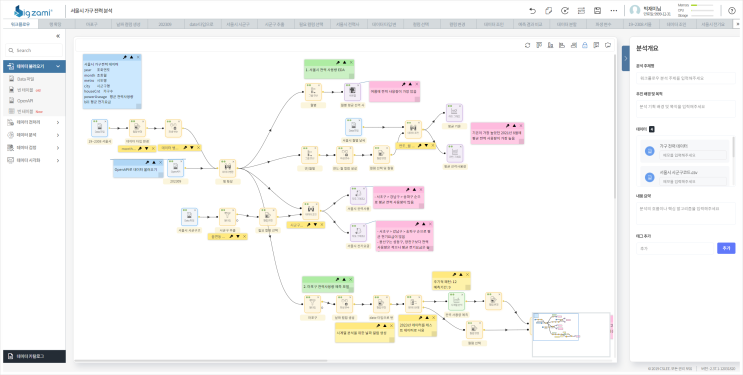Click the Storage usage bar
The height and width of the screenshot is (375, 743).
702,15
